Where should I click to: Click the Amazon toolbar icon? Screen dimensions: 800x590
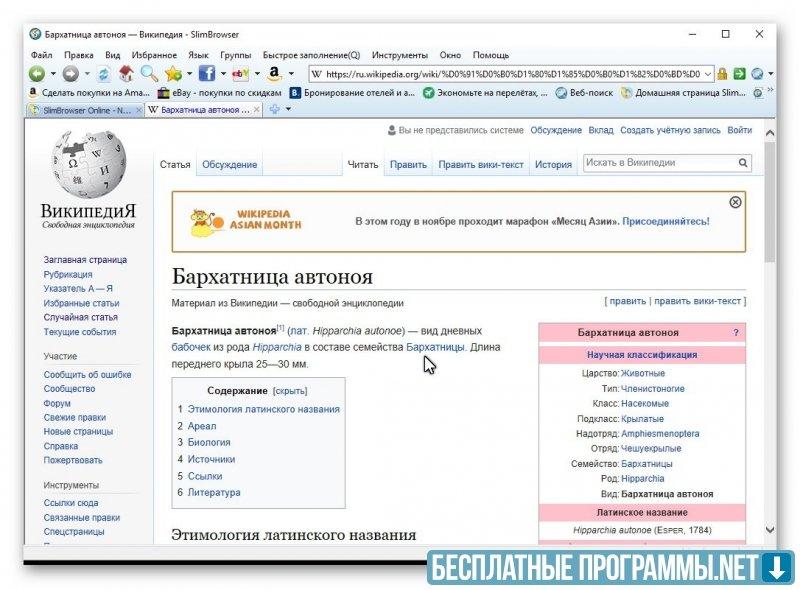click(x=273, y=74)
